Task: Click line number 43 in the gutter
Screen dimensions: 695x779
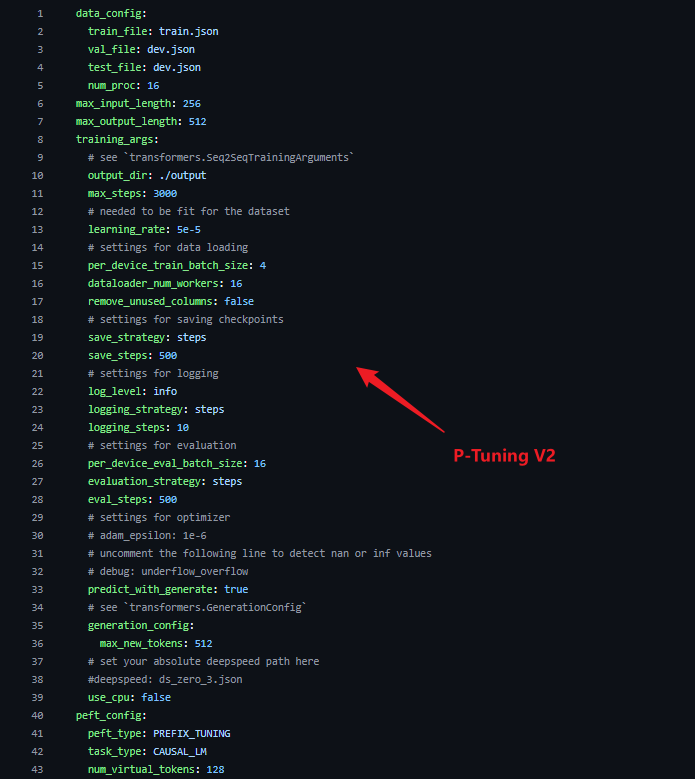Action: coord(38,769)
